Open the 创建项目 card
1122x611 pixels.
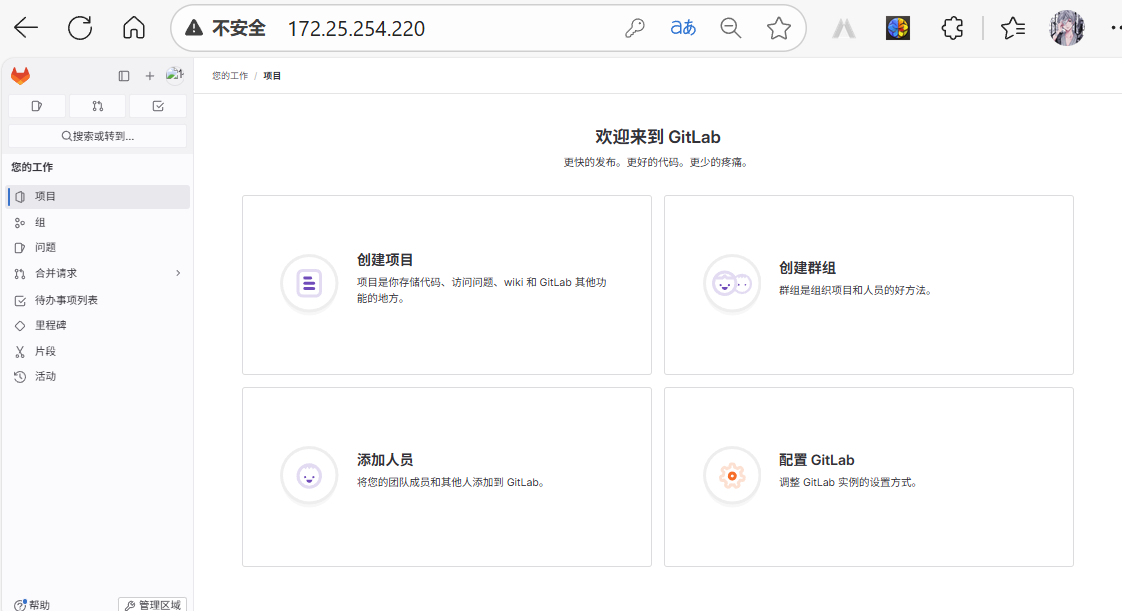(447, 285)
